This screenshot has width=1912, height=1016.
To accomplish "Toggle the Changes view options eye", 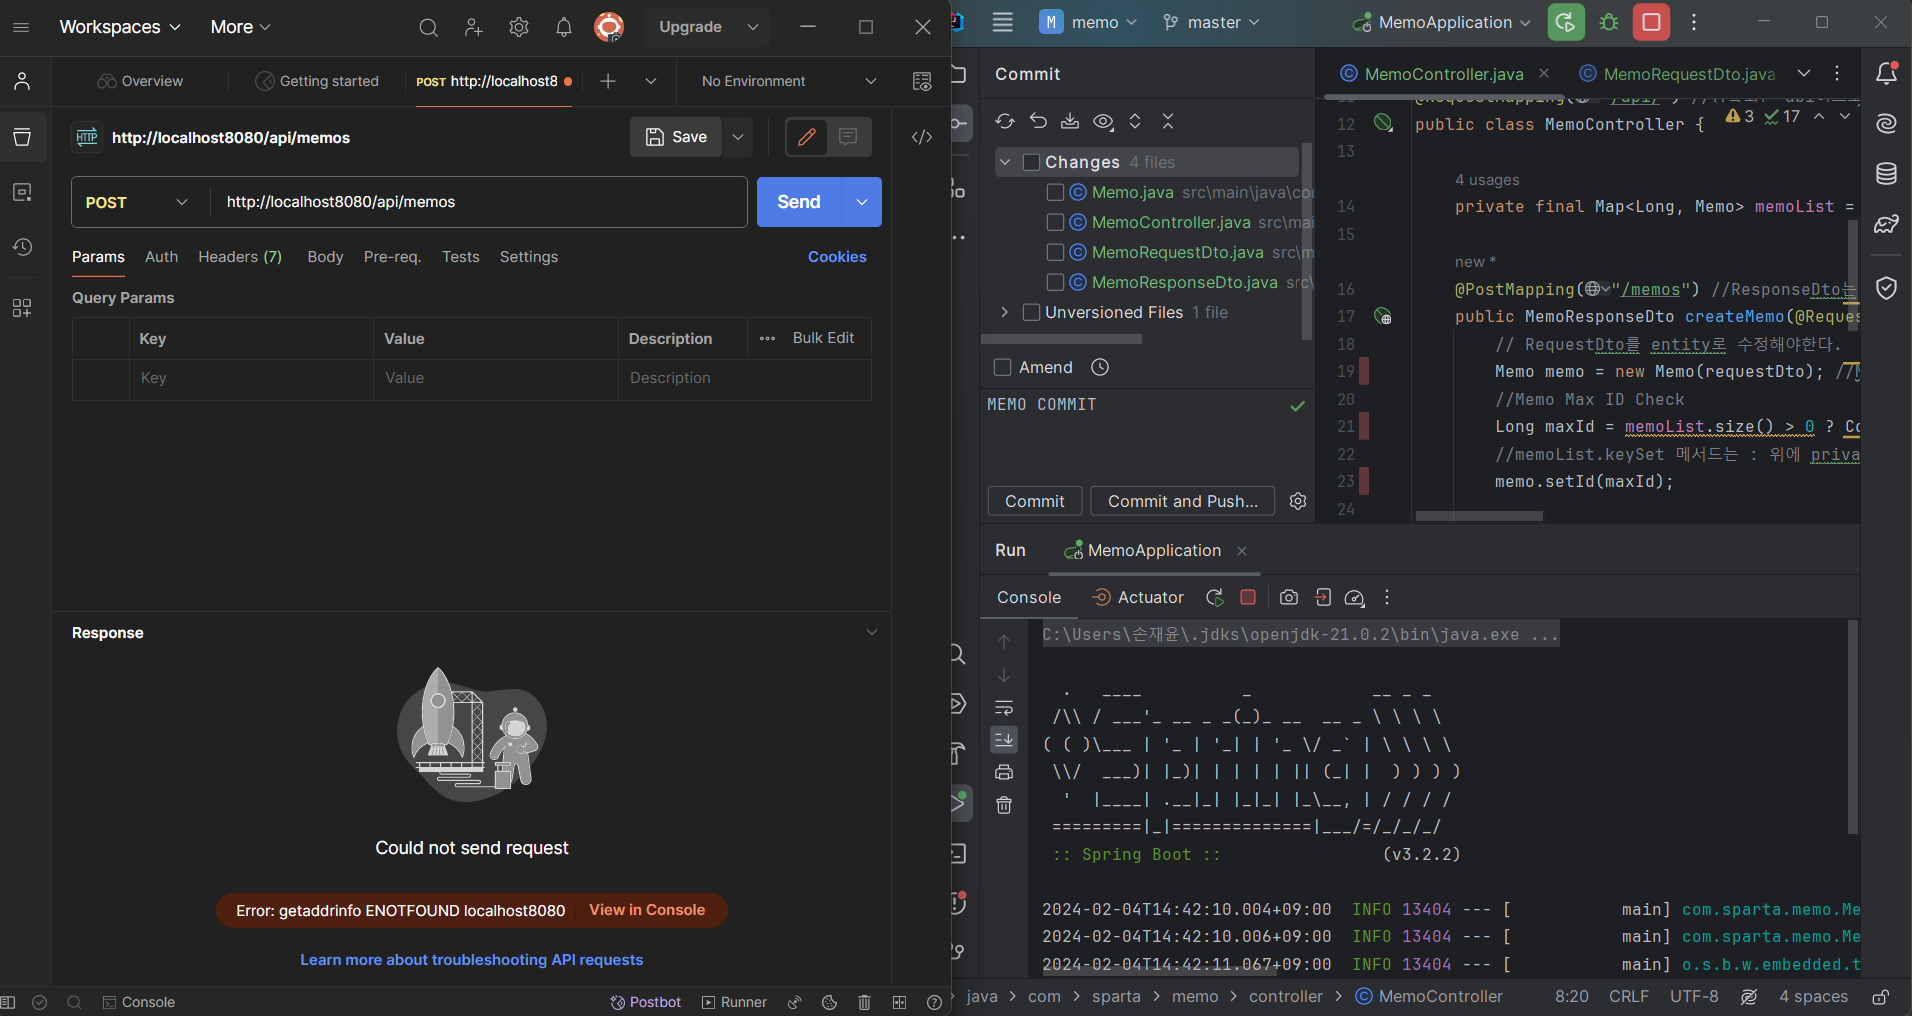I will coord(1103,121).
